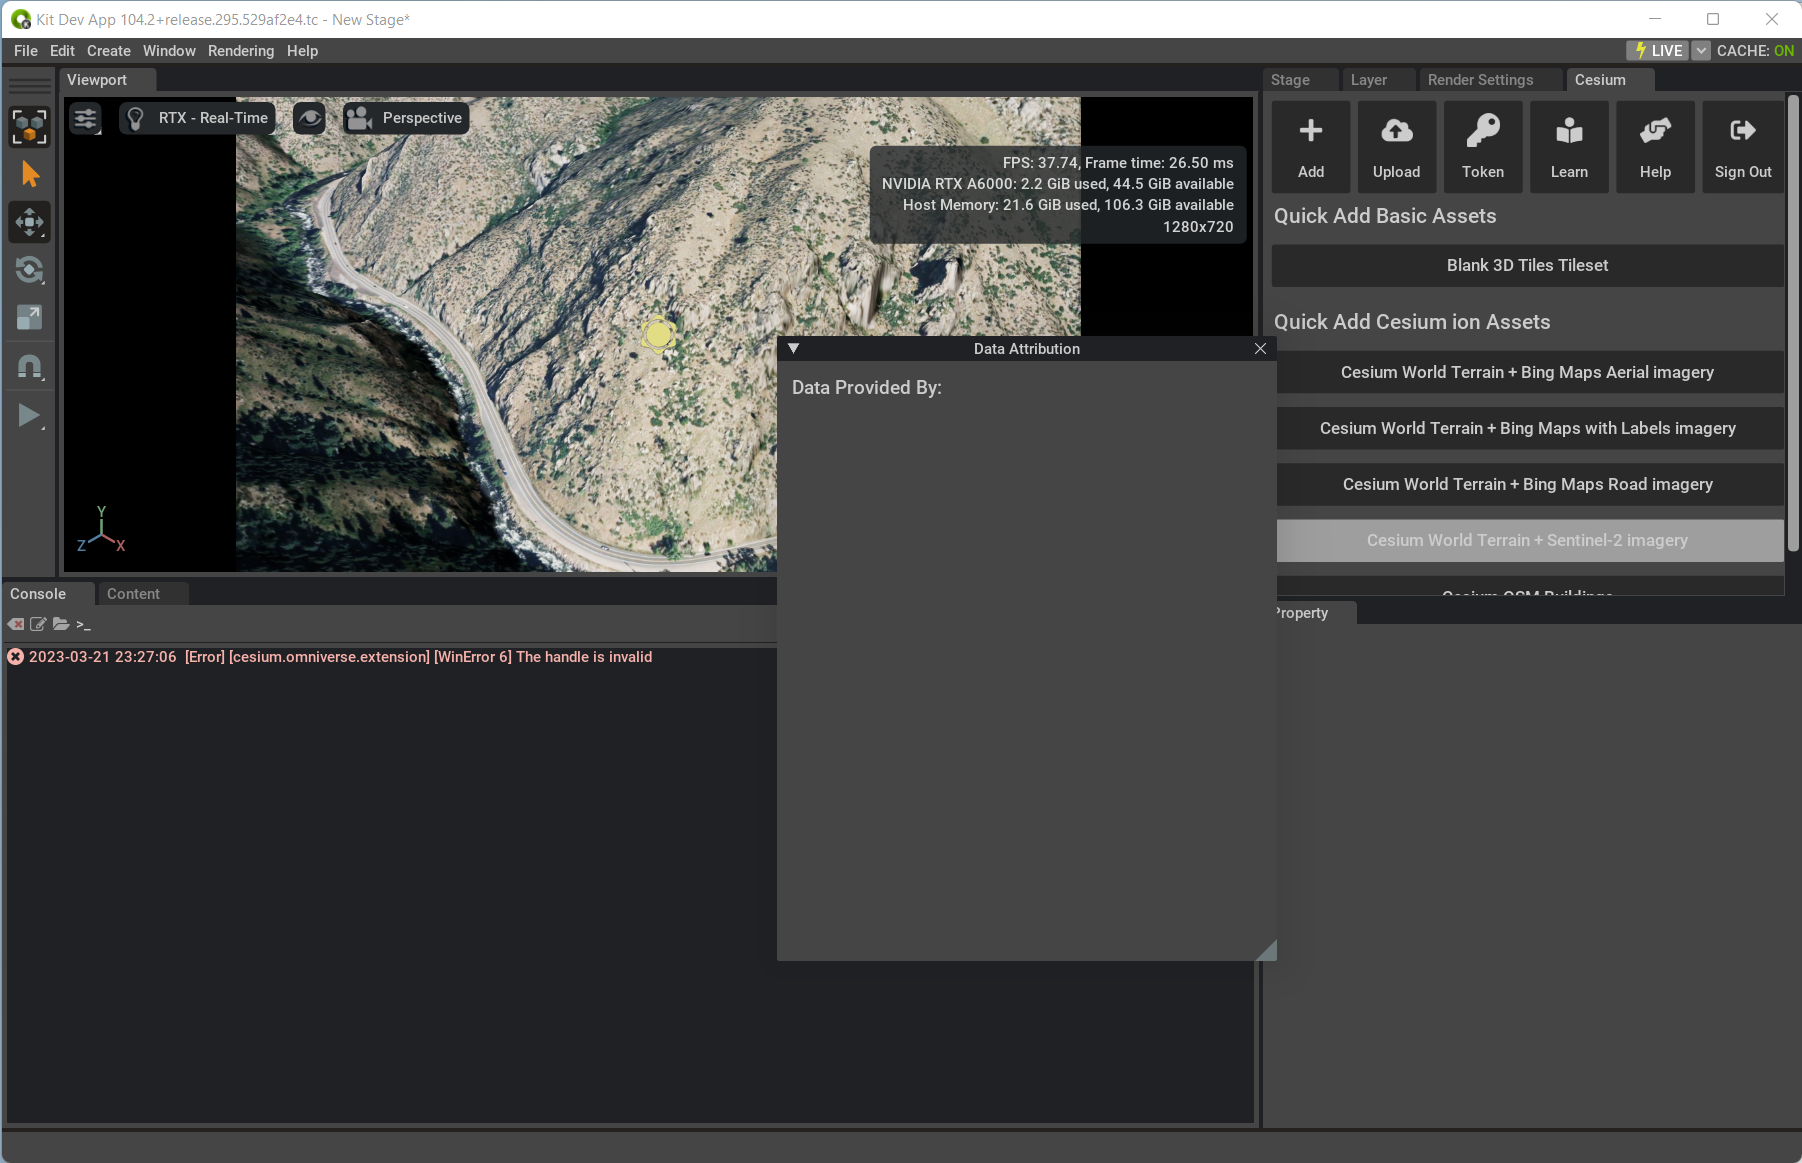Select the WinError 6 error message line
This screenshot has height=1163, width=1802.
[x=340, y=657]
